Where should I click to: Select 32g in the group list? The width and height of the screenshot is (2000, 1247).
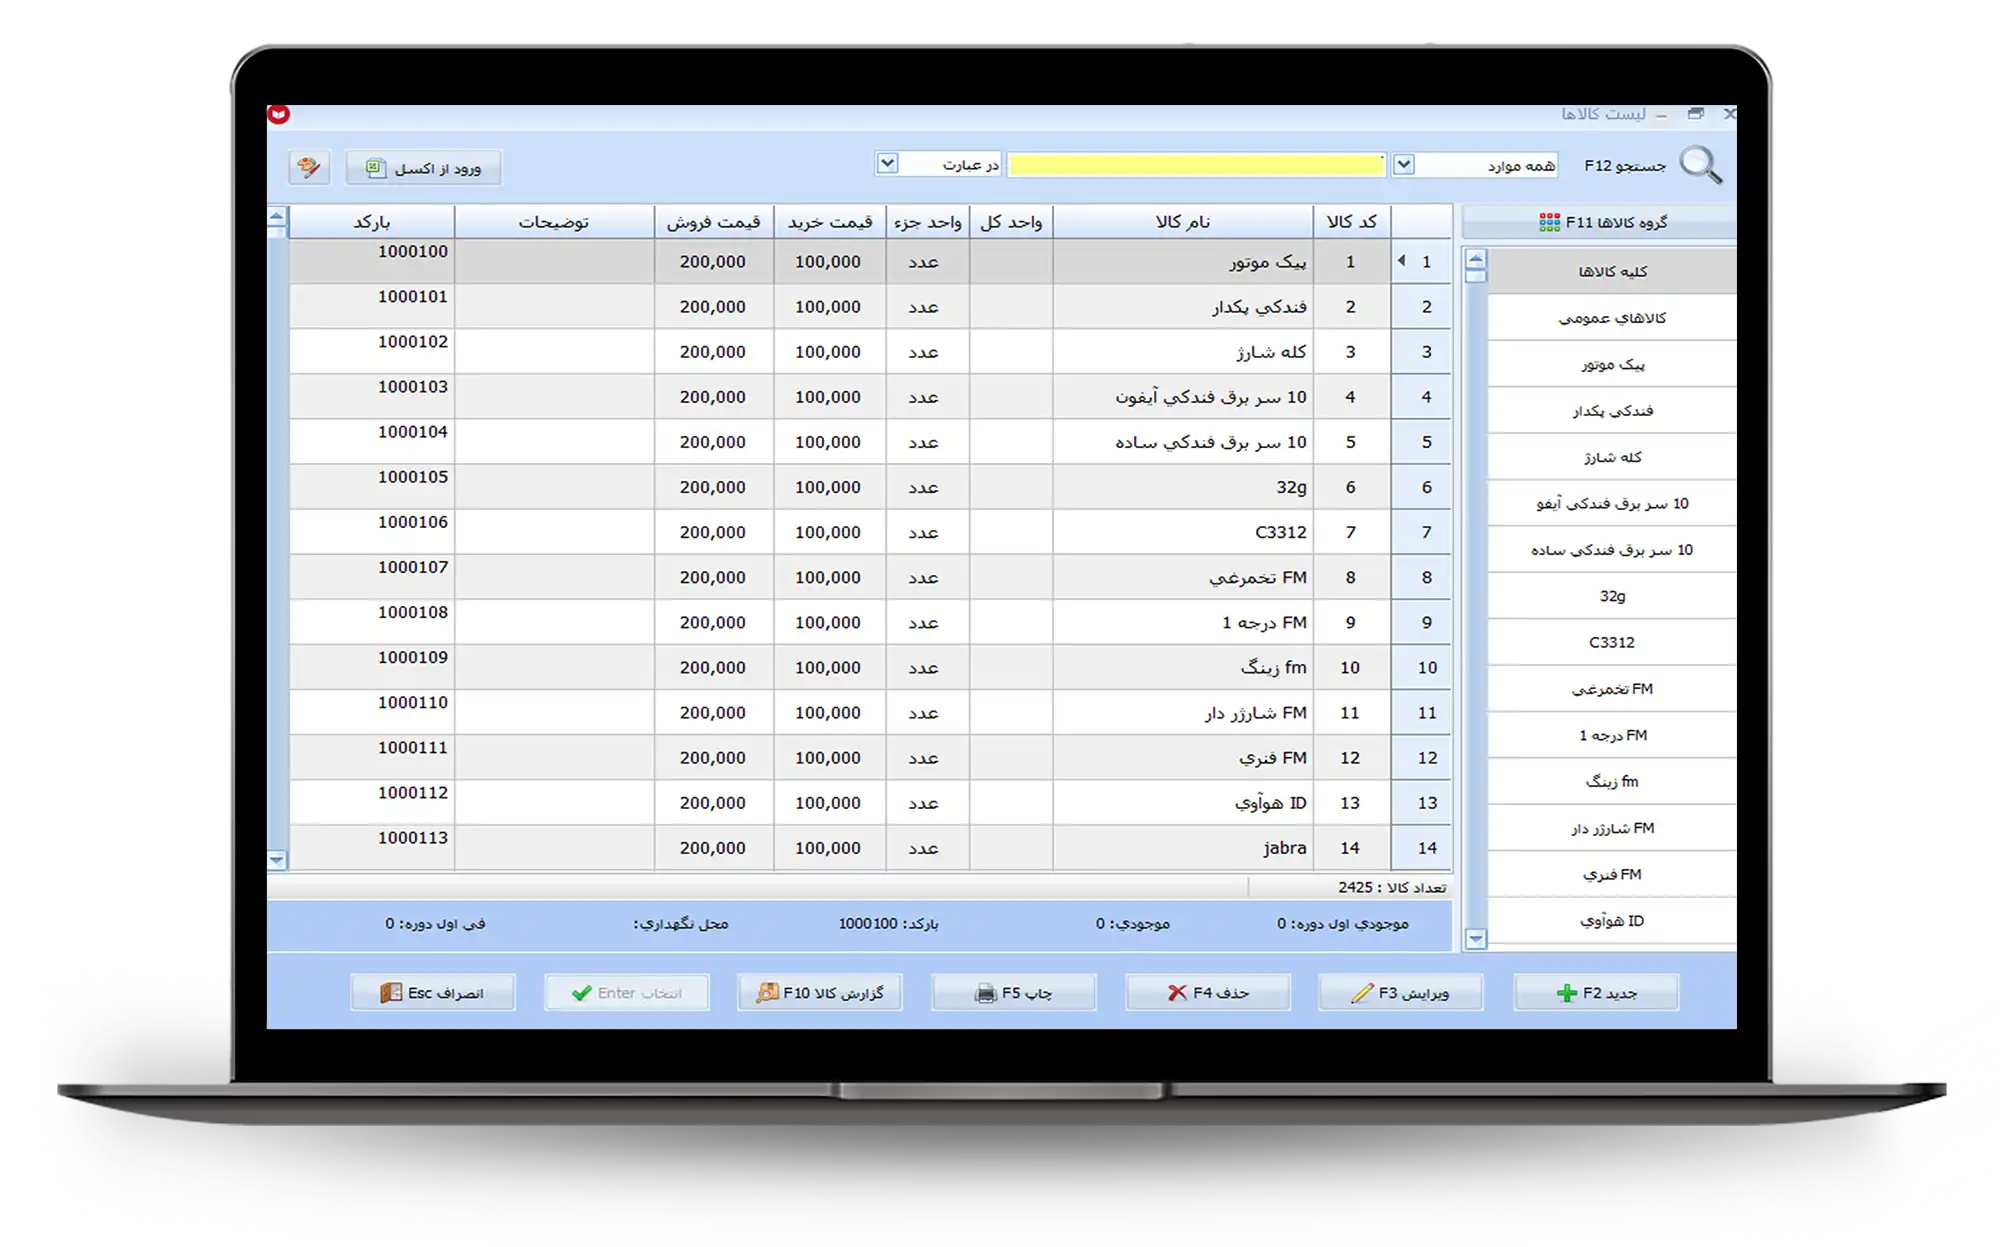1612,596
